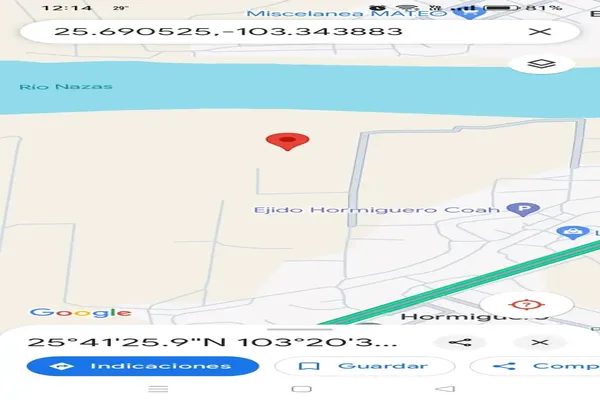The width and height of the screenshot is (600, 400).
Task: Tap the Android recent apps menu button
Action: click(158, 389)
